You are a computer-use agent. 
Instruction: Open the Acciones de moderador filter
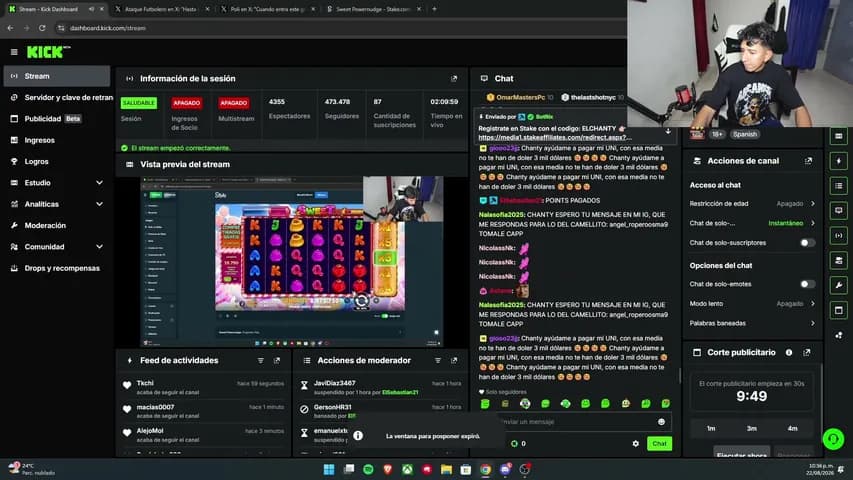(438, 361)
